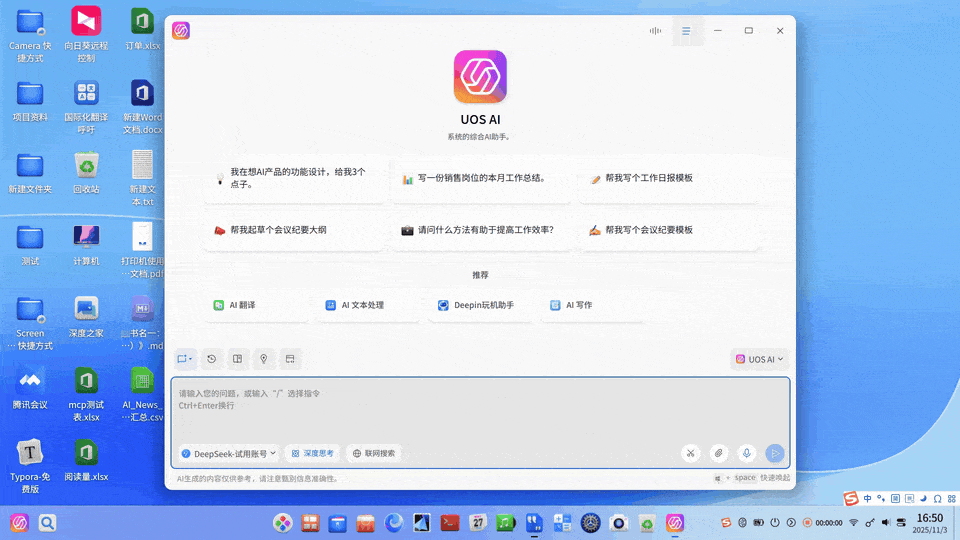Image resolution: width=960 pixels, height=540 pixels.
Task: Open the calculator icon in dock
Action: click(562, 523)
